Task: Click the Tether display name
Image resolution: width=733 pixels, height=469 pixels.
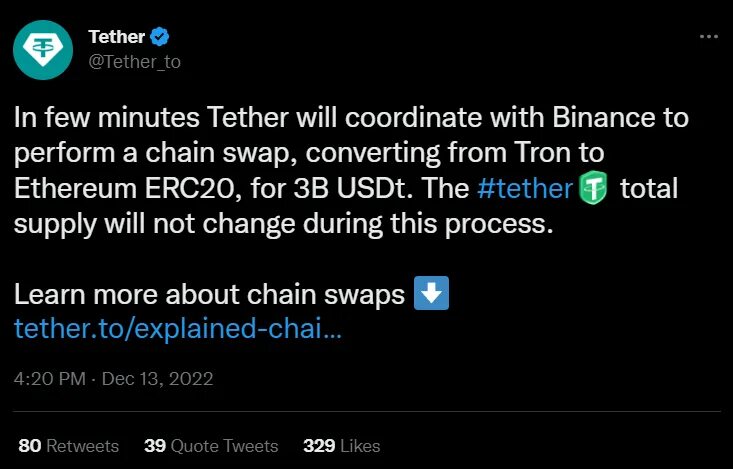Action: (x=115, y=38)
